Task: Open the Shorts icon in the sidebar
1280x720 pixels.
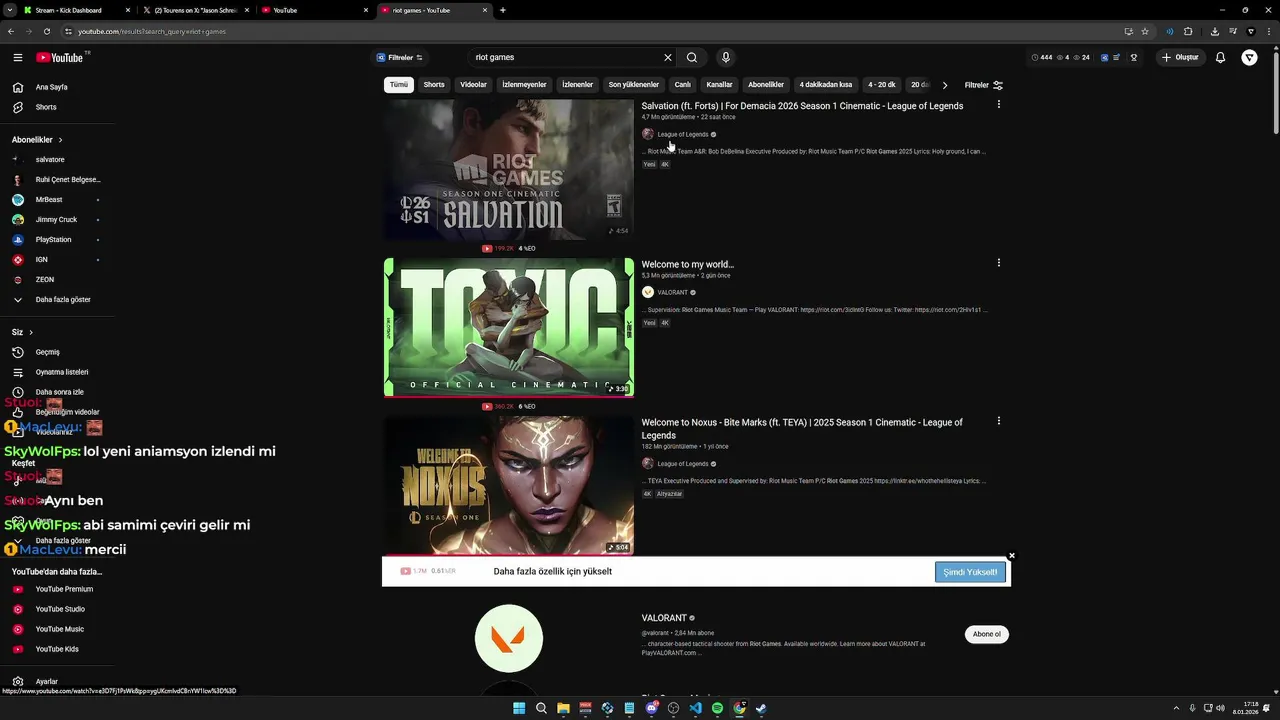Action: pos(17,107)
